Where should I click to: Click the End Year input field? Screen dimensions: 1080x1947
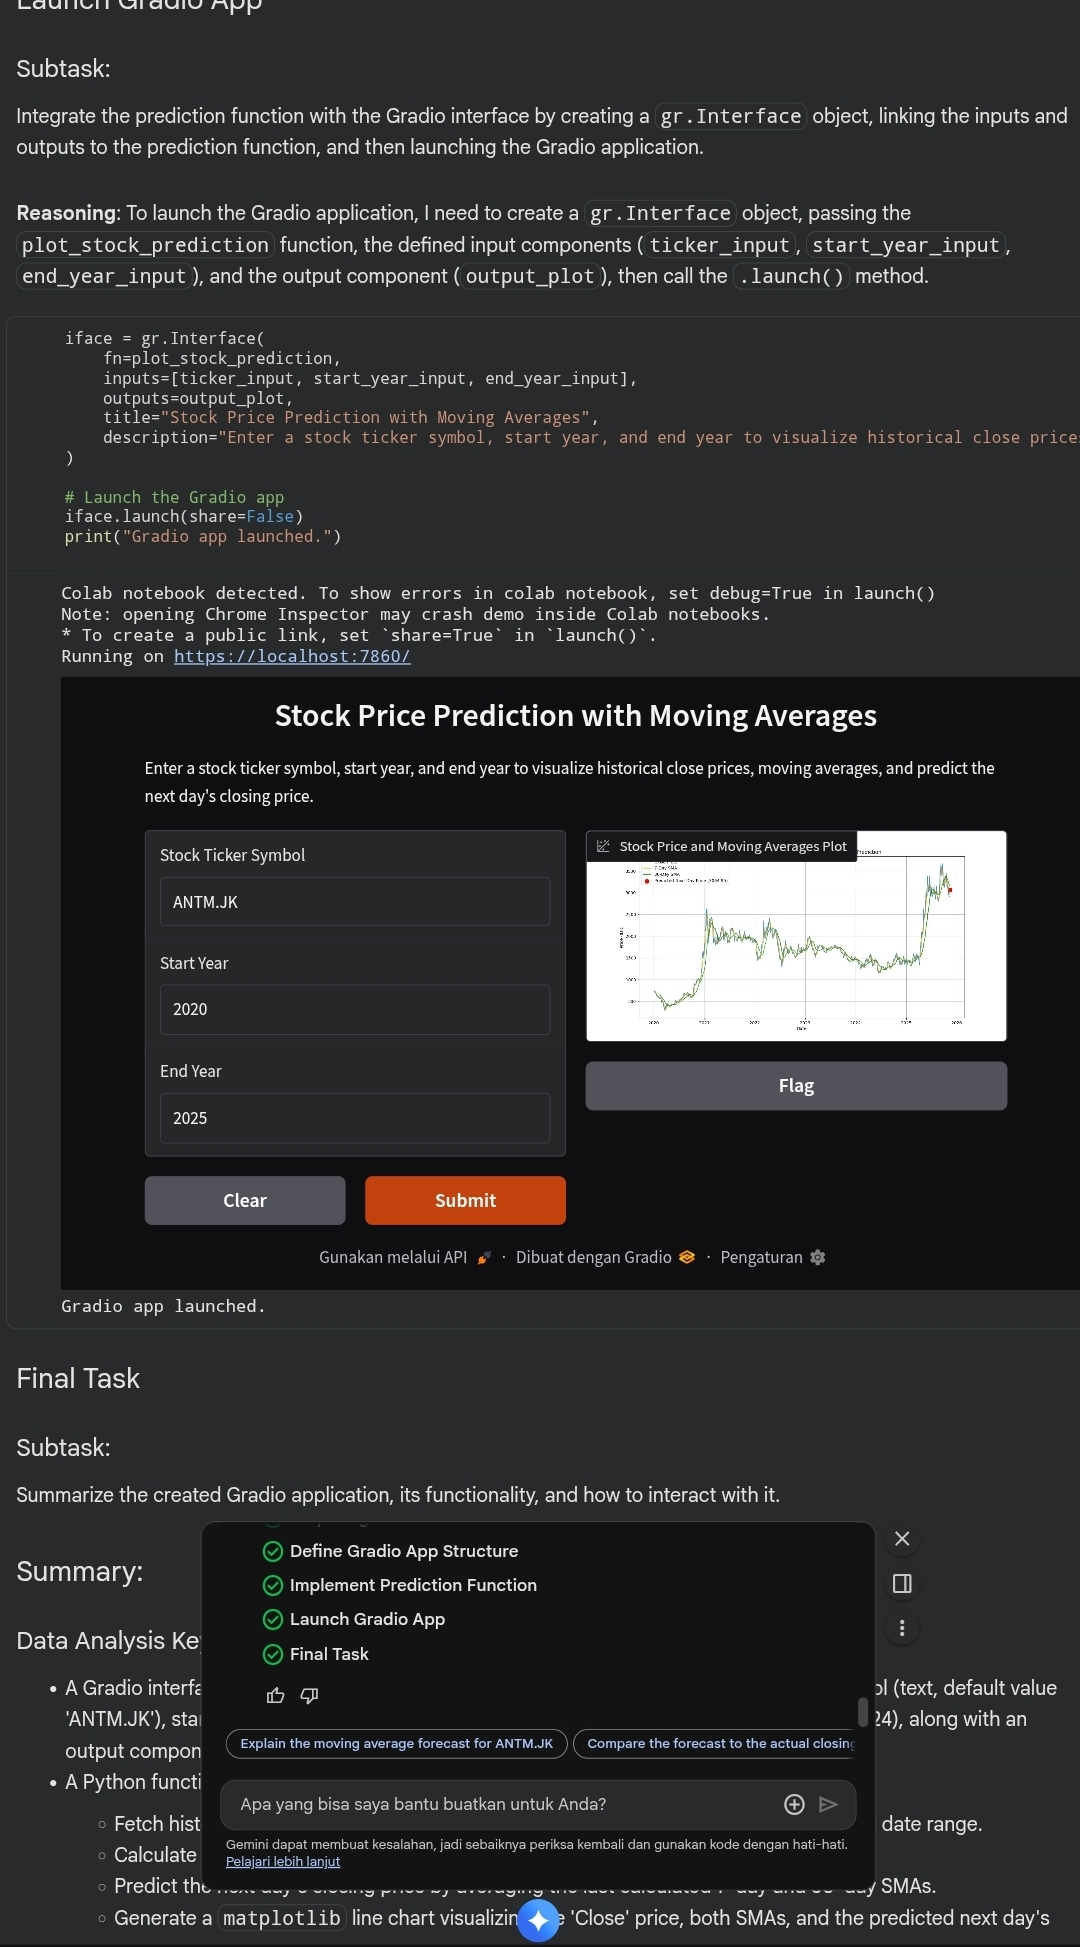tap(355, 1118)
